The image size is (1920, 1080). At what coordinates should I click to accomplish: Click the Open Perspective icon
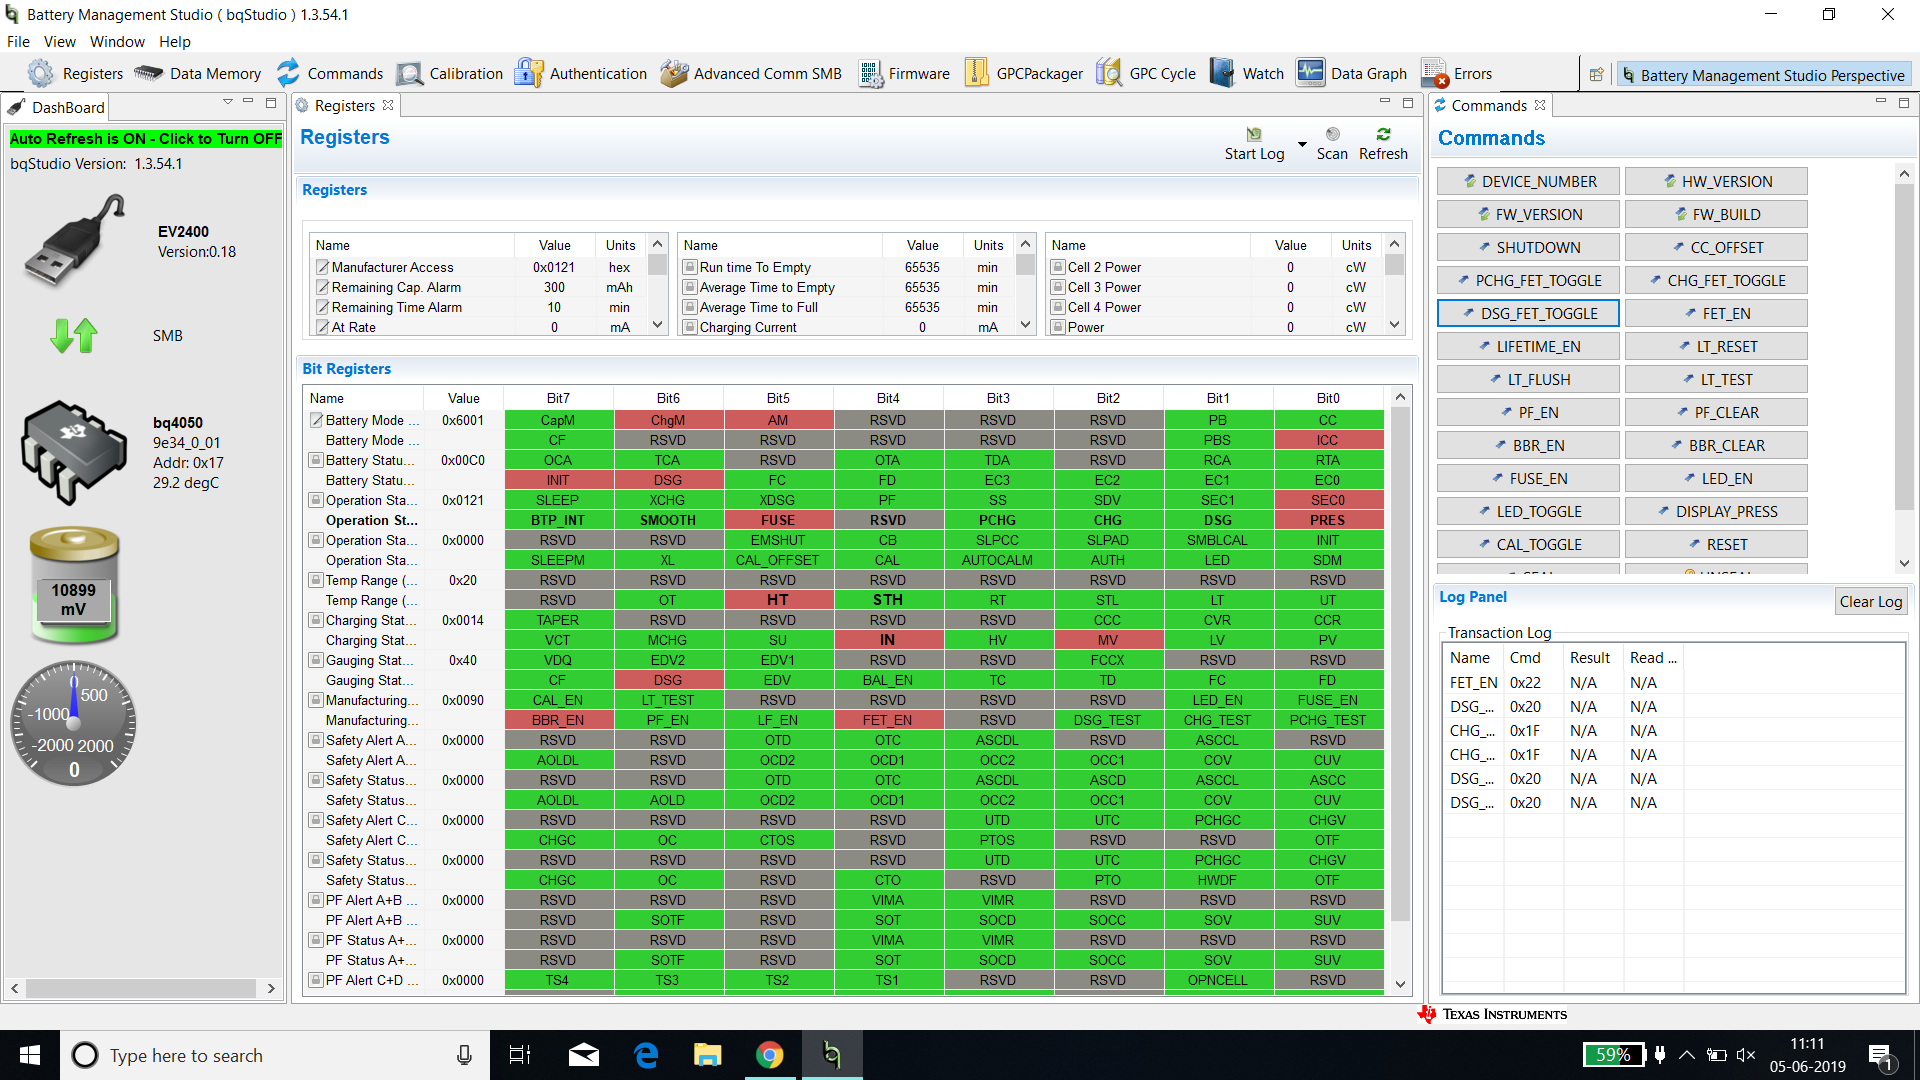click(x=1596, y=74)
